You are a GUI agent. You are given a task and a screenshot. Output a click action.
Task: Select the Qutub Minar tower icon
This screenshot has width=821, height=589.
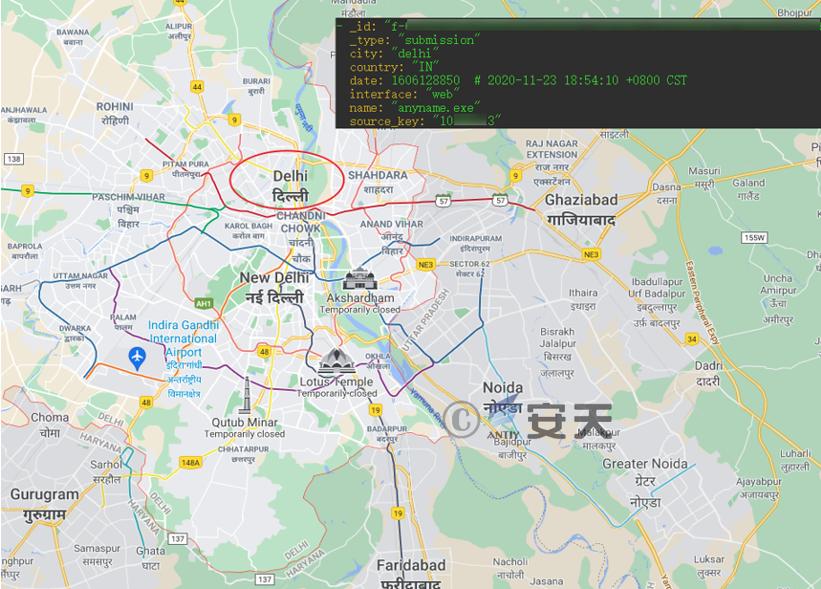point(245,396)
